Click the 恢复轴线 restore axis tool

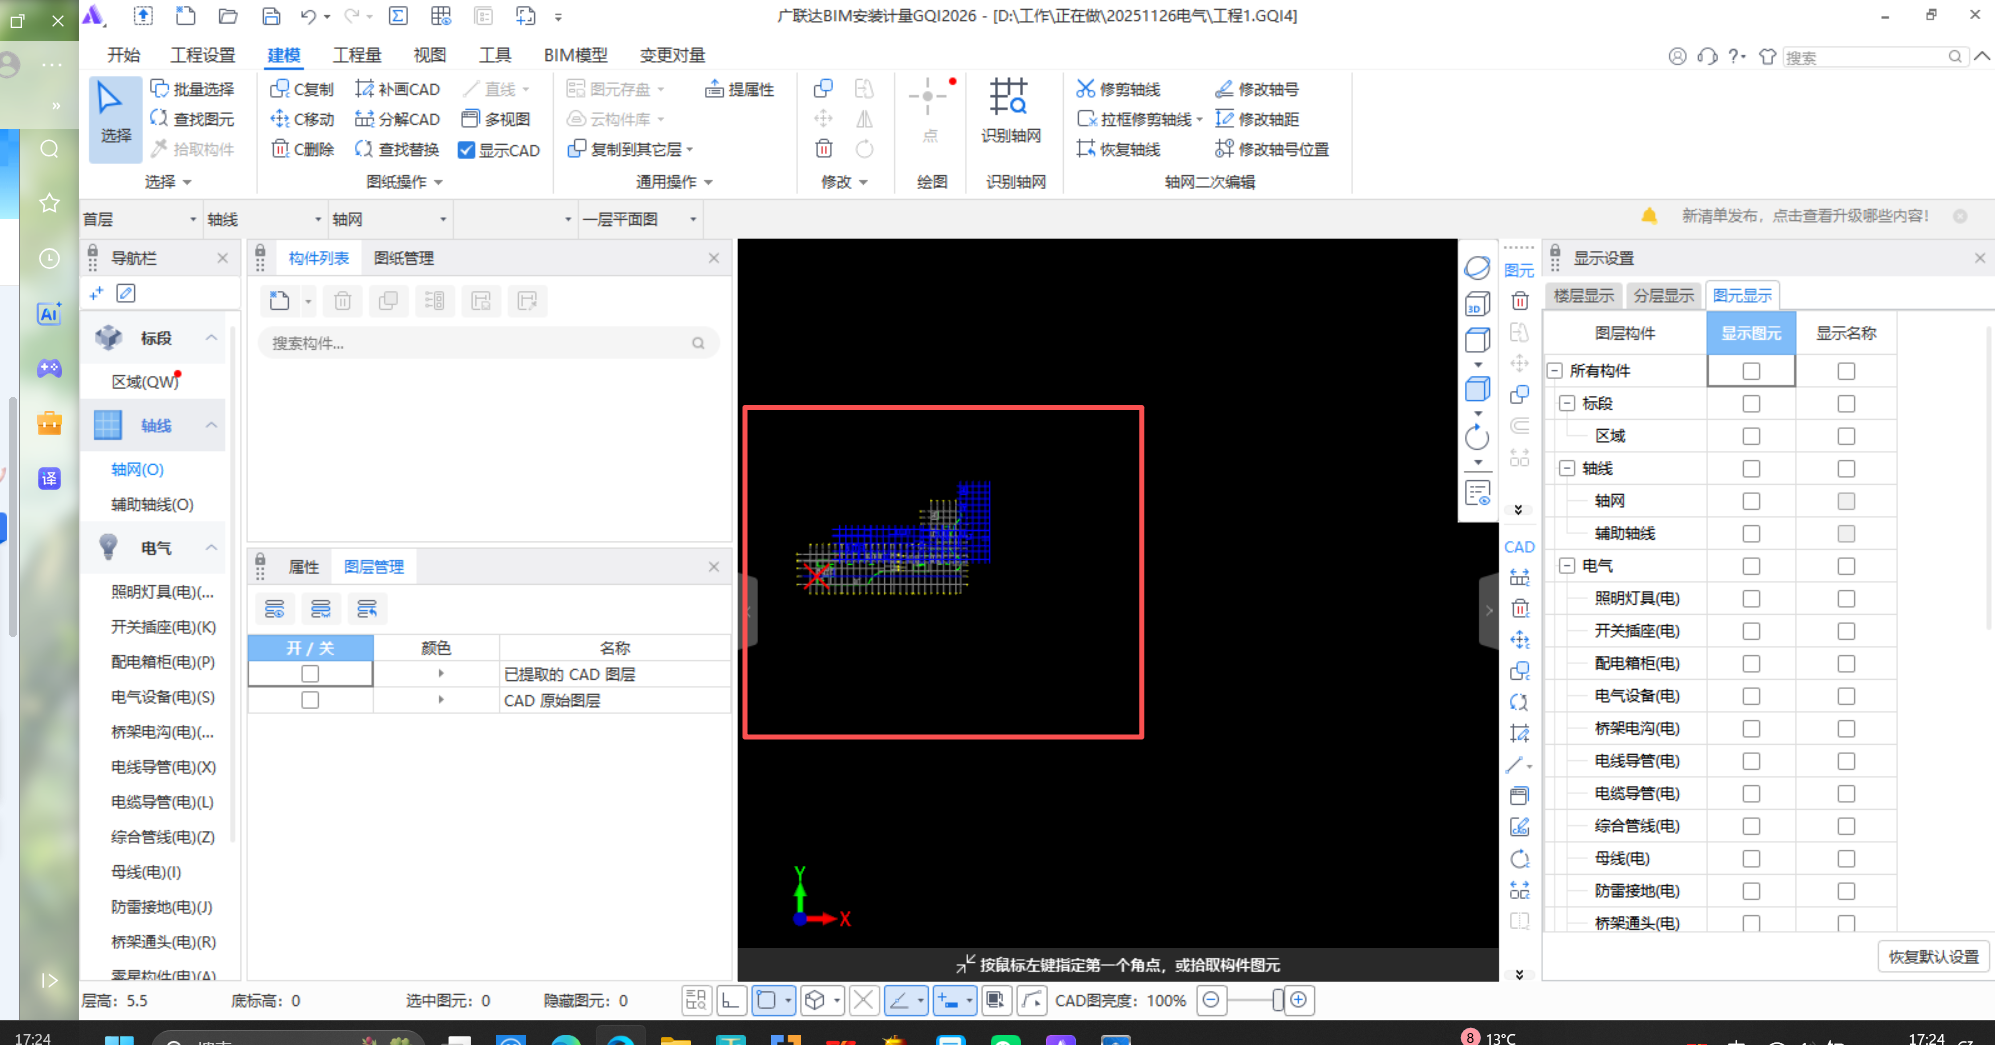click(x=1119, y=149)
